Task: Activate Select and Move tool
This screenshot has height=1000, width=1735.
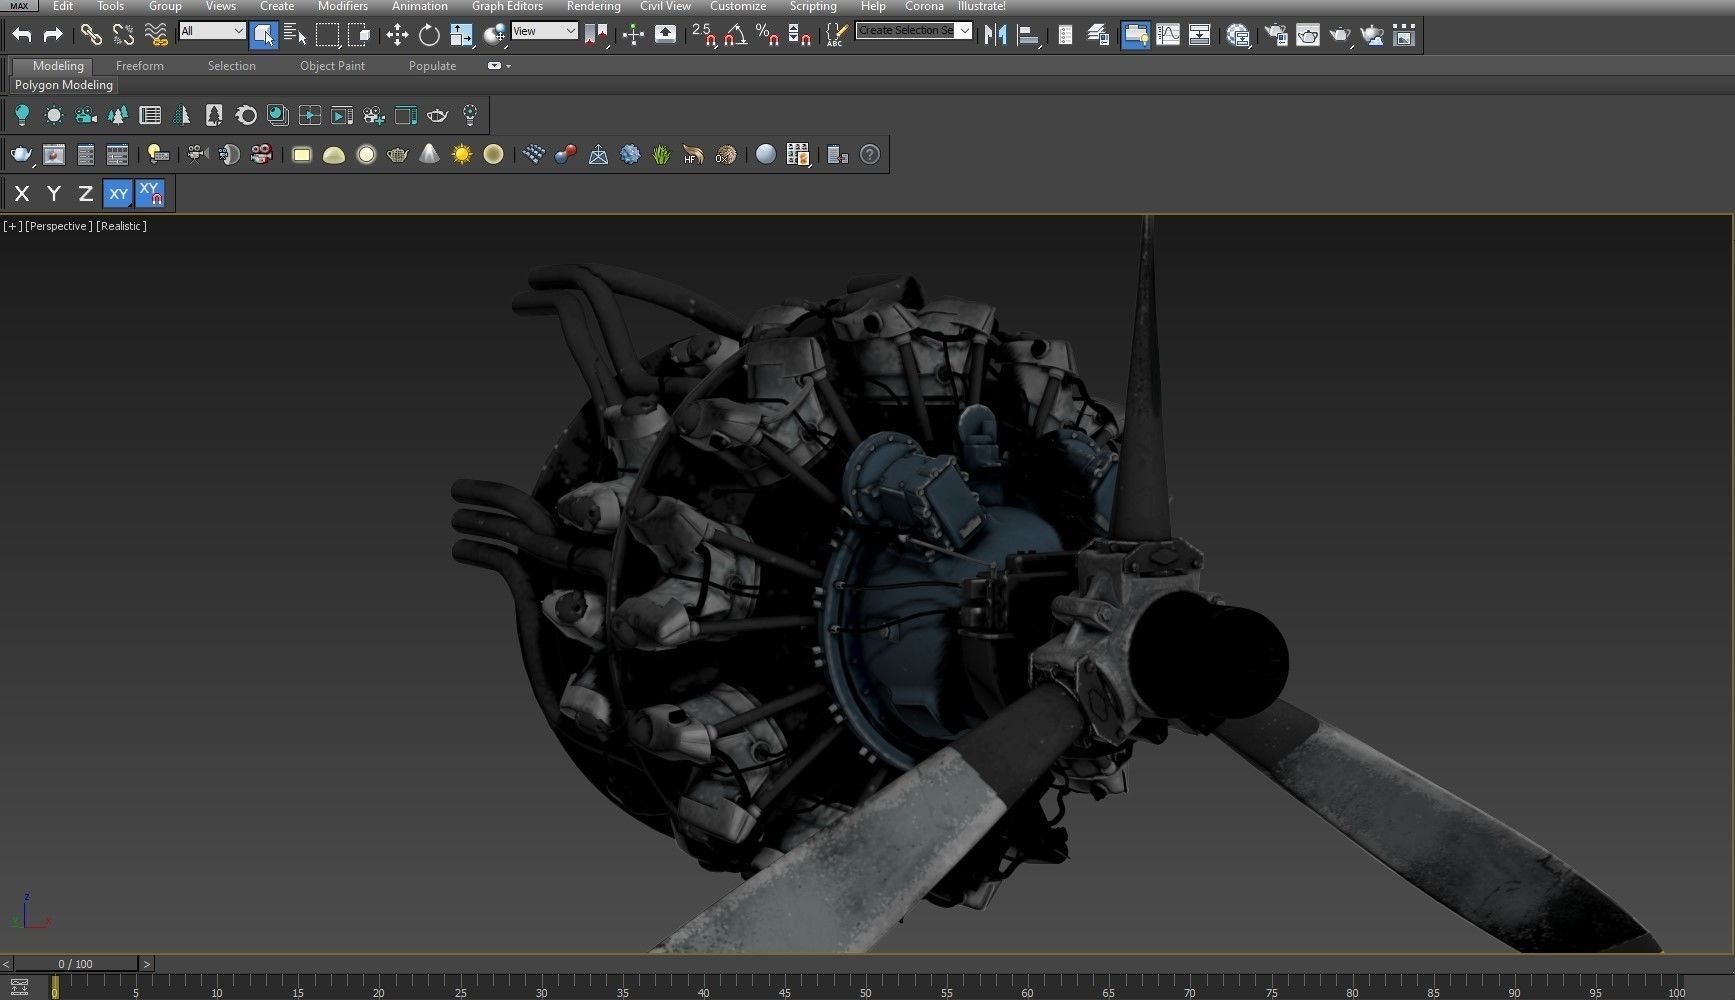Action: 397,35
